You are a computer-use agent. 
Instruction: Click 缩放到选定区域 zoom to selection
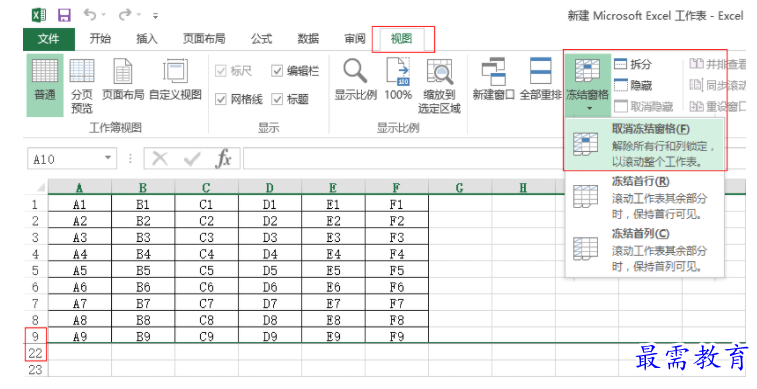pyautogui.click(x=439, y=86)
